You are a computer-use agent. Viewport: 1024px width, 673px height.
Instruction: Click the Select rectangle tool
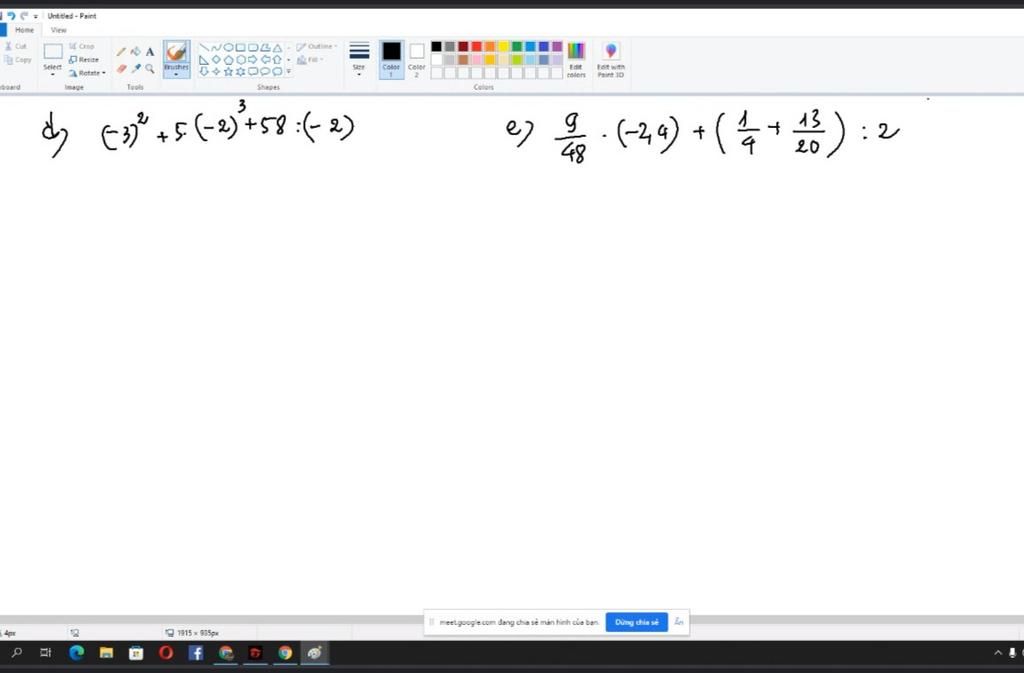[53, 52]
